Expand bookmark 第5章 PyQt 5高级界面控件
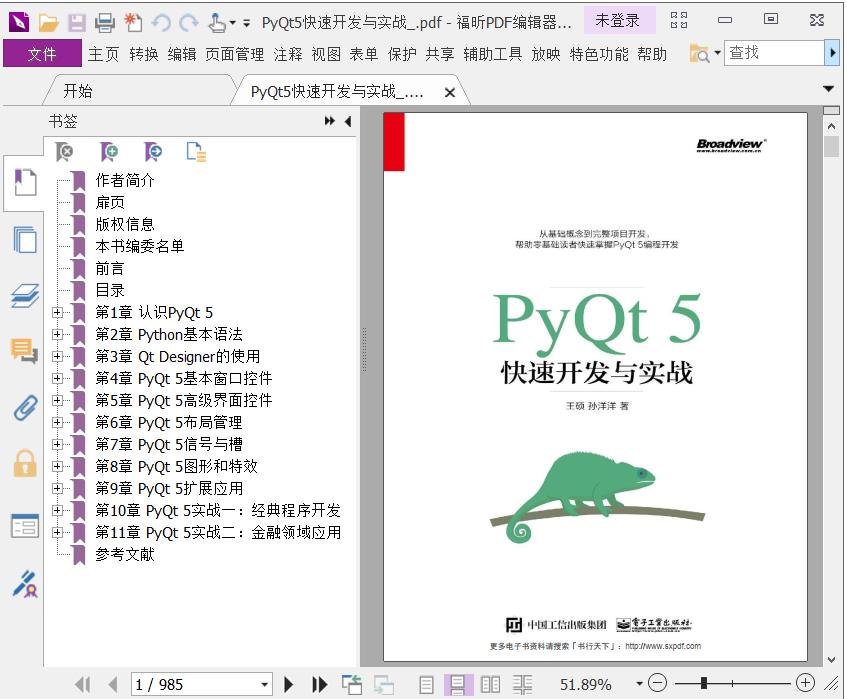The height and width of the screenshot is (699, 847). pyautogui.click(x=57, y=400)
